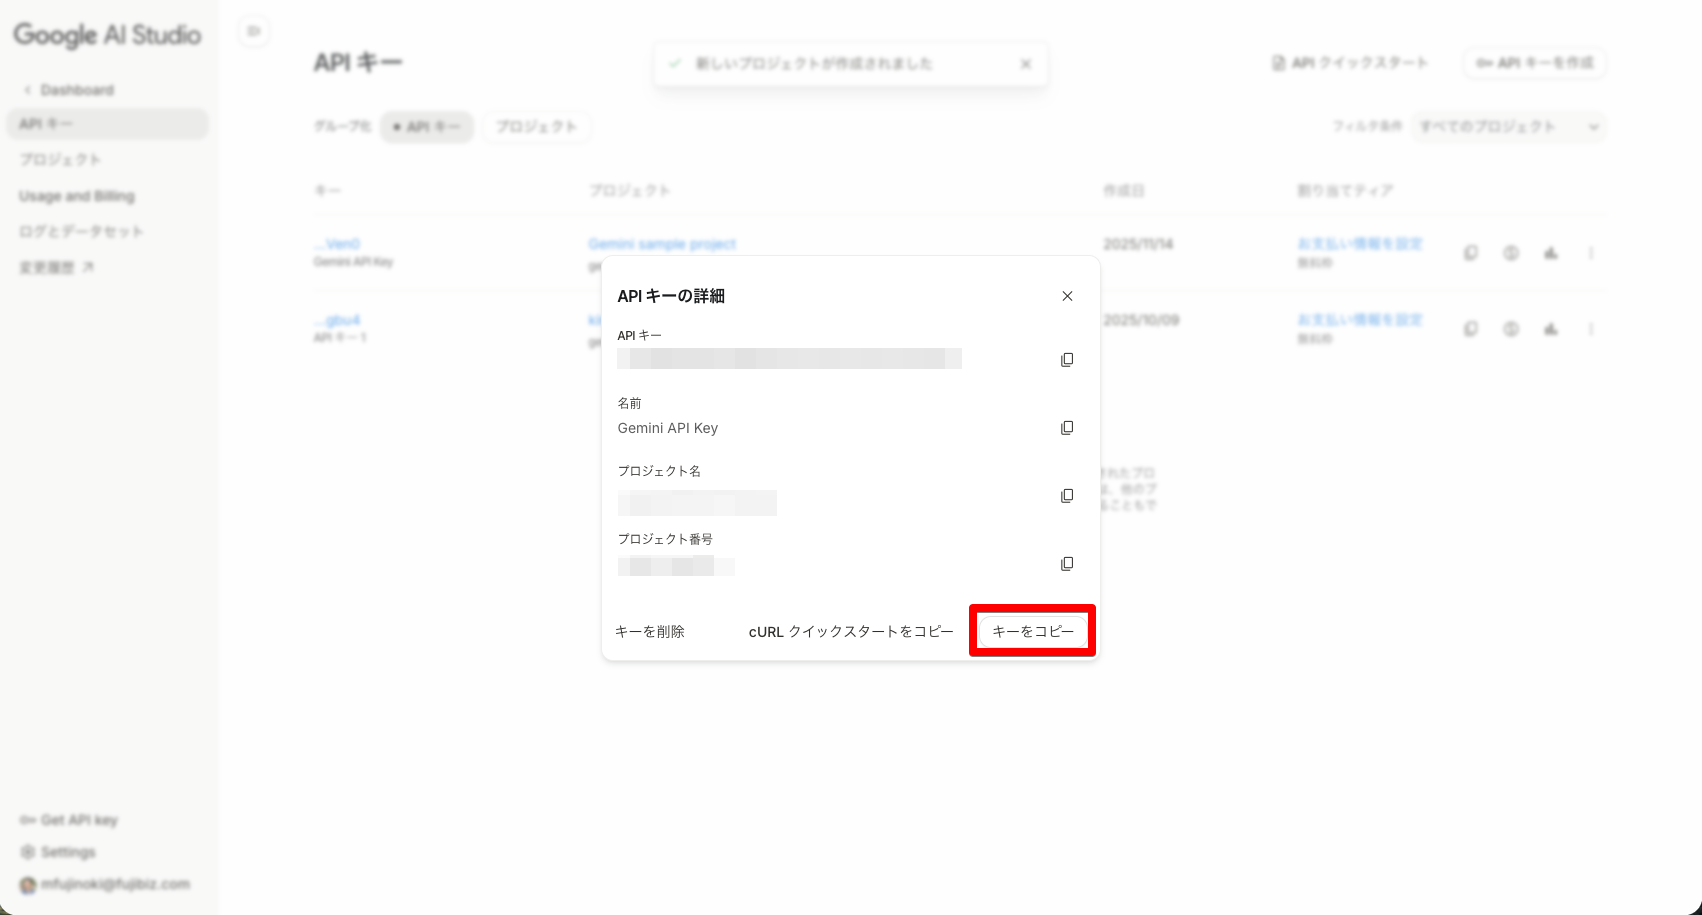Screen dimensions: 1702x915
Task: Copy the project name via its copy icon
Action: pos(1067,495)
